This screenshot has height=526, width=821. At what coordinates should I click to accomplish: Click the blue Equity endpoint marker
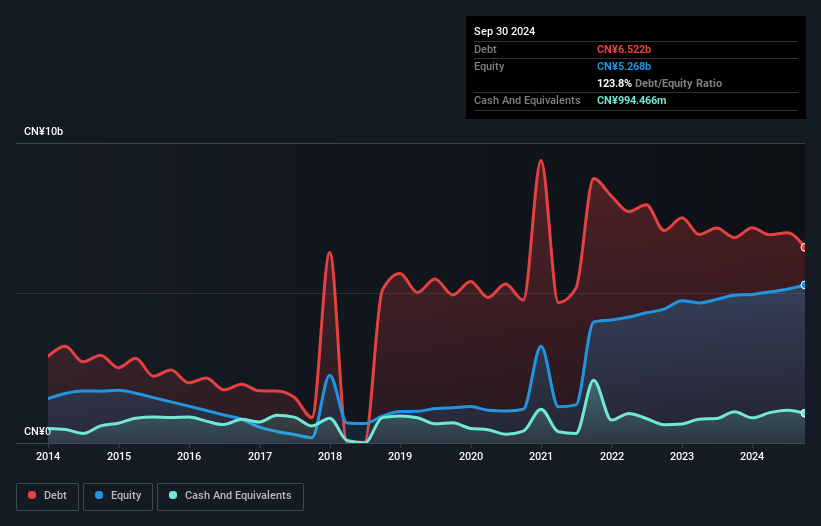pyautogui.click(x=804, y=285)
